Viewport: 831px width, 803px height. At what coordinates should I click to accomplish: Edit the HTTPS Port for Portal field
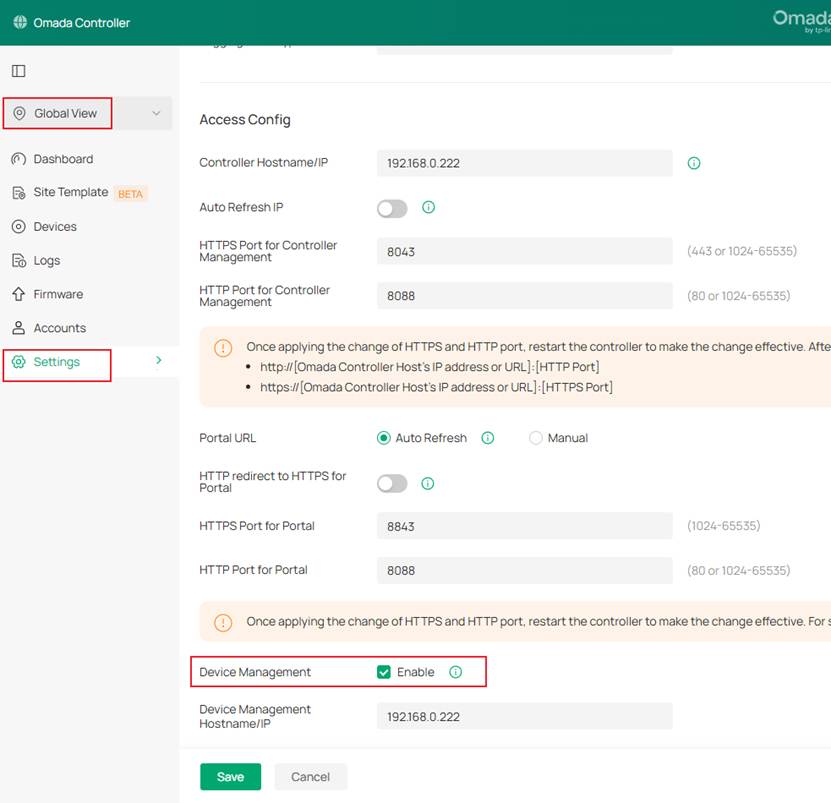pyautogui.click(x=525, y=526)
